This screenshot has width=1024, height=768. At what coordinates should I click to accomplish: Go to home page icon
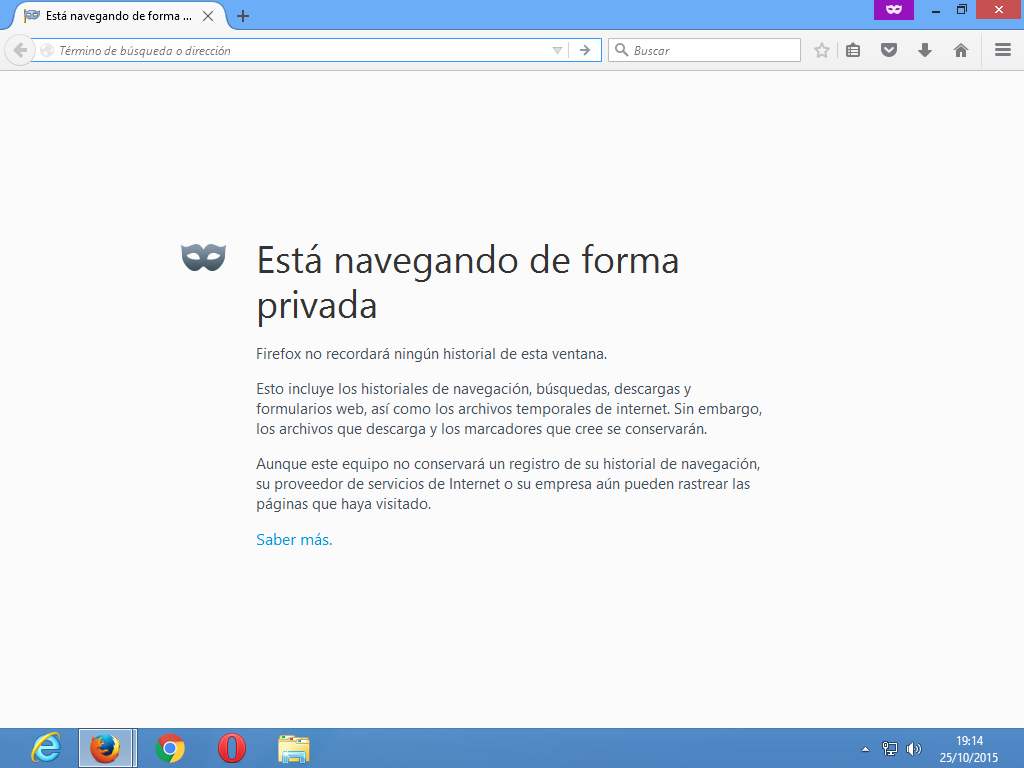(x=961, y=50)
